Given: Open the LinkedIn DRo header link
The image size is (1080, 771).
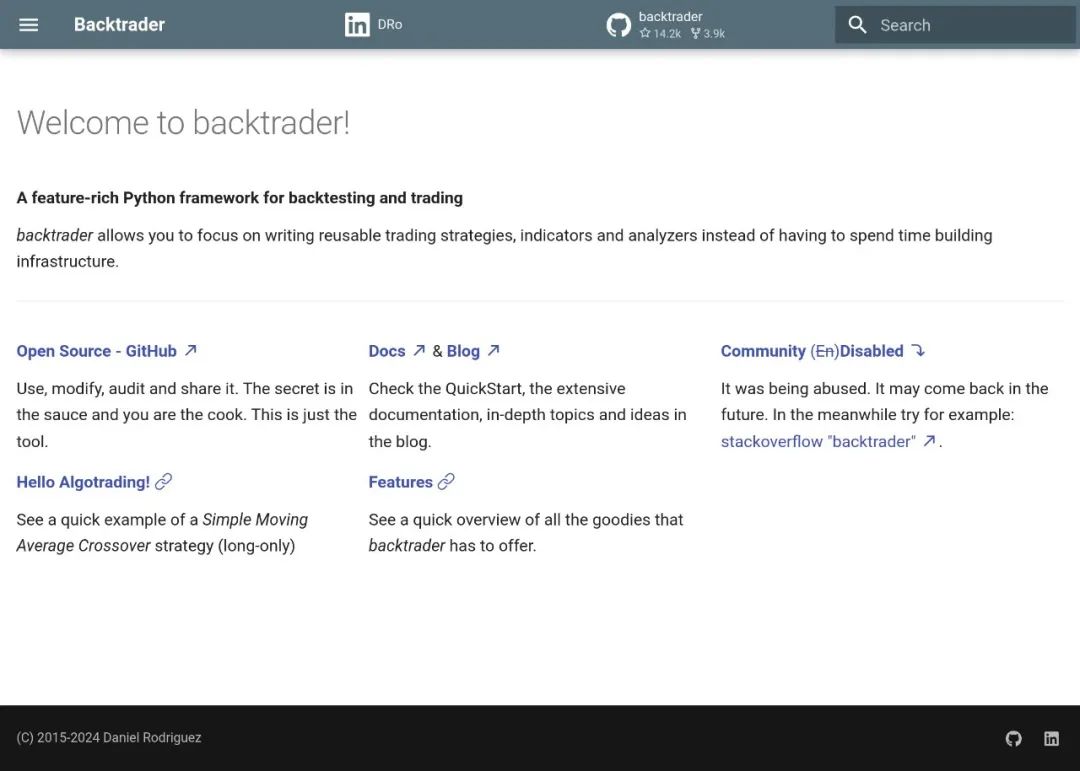Looking at the screenshot, I should (373, 25).
